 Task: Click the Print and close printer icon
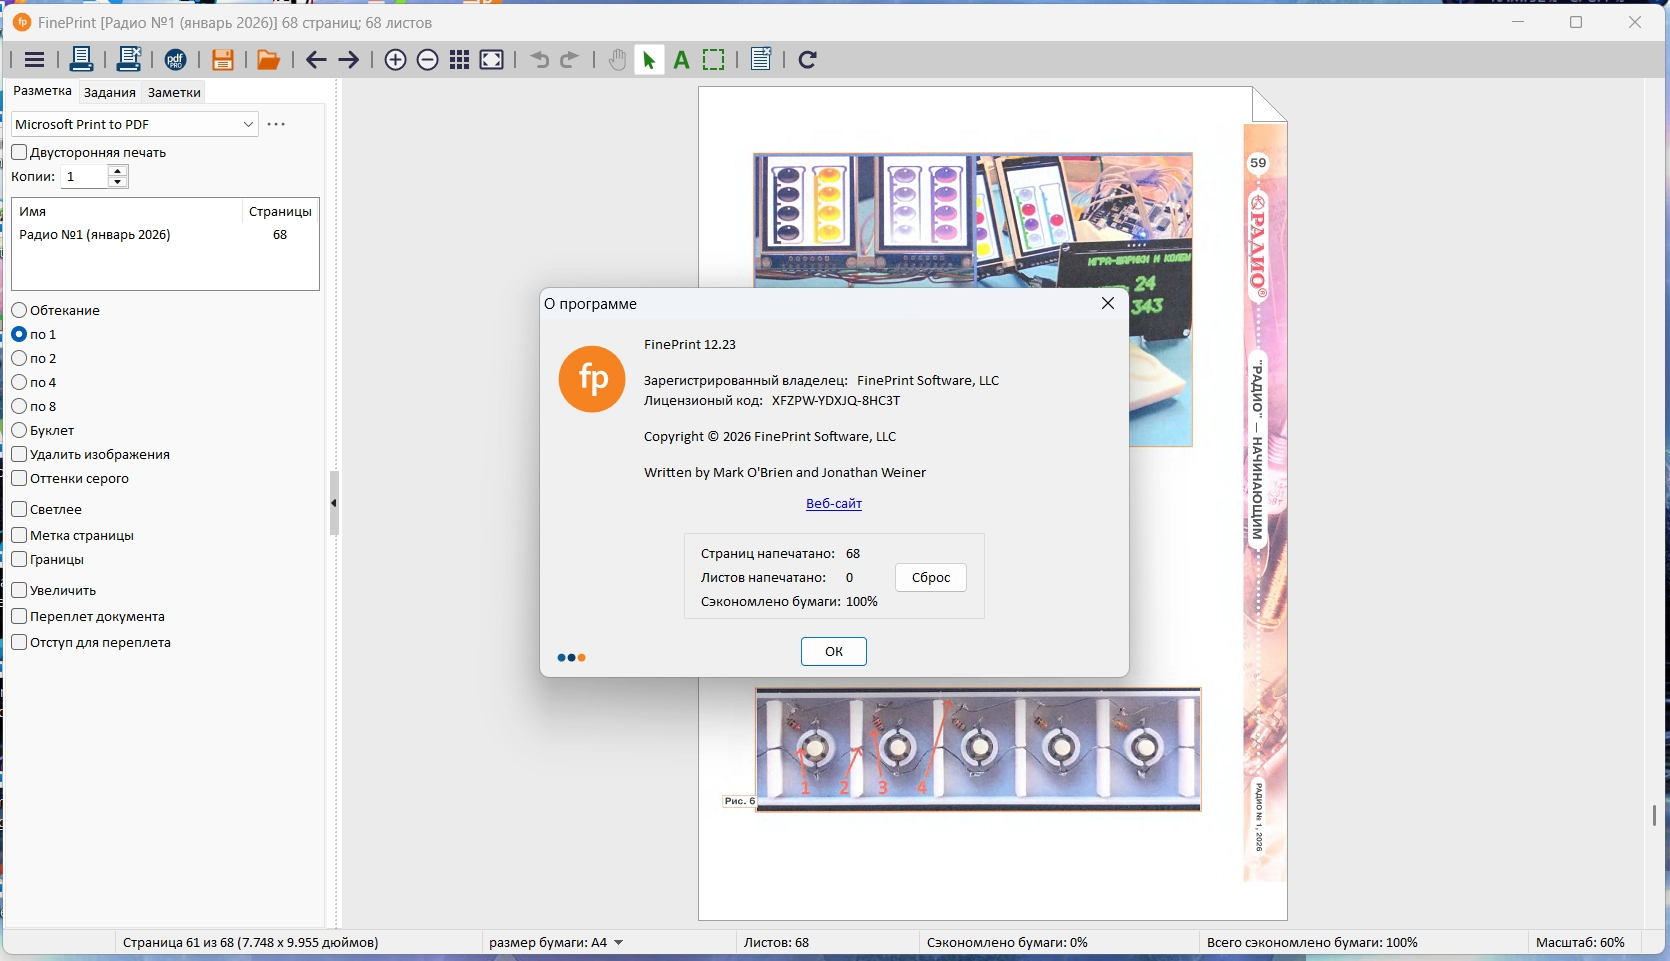129,60
